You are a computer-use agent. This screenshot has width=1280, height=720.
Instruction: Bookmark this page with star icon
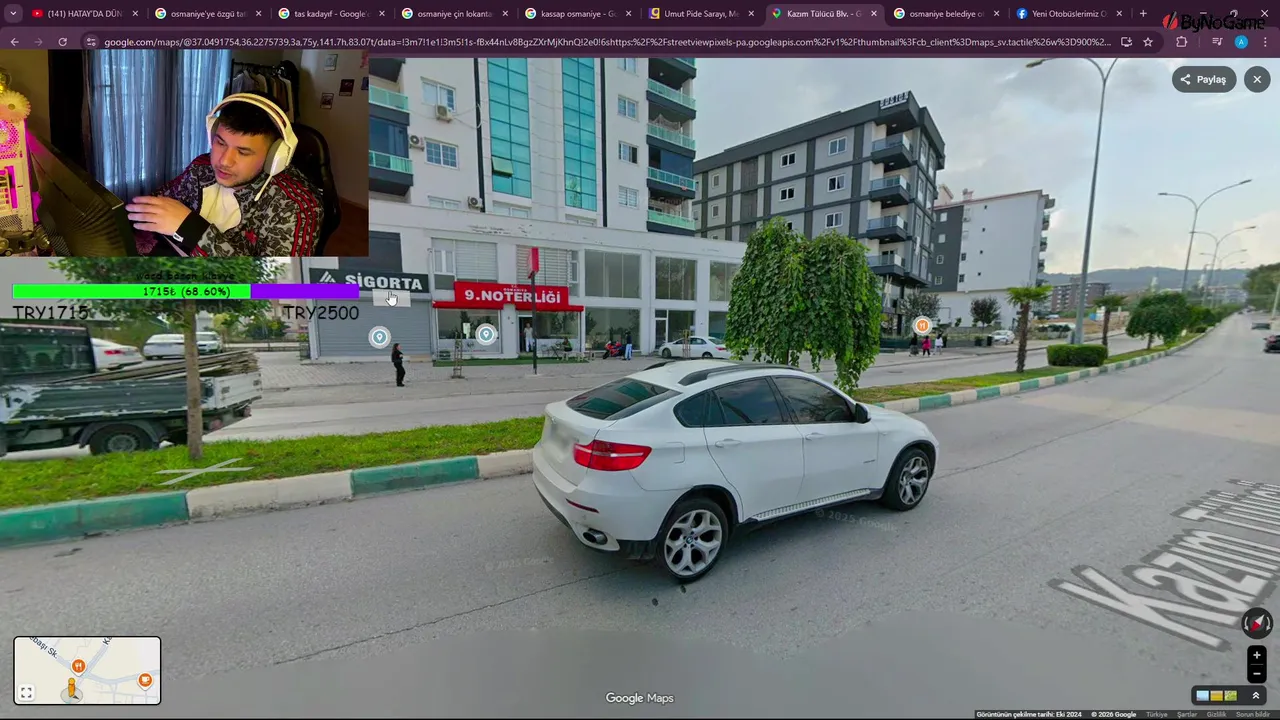click(1148, 42)
